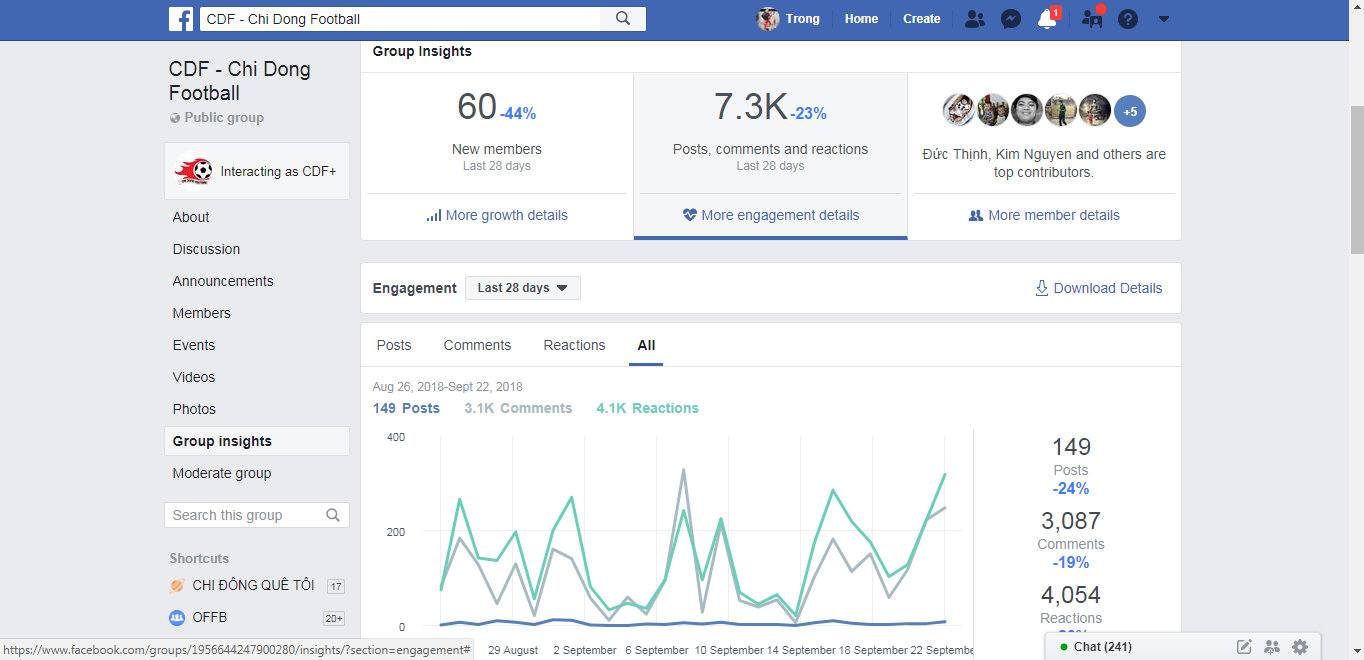Click the heart pulse icon beside engagement details
The image size is (1364, 660).
click(x=690, y=215)
